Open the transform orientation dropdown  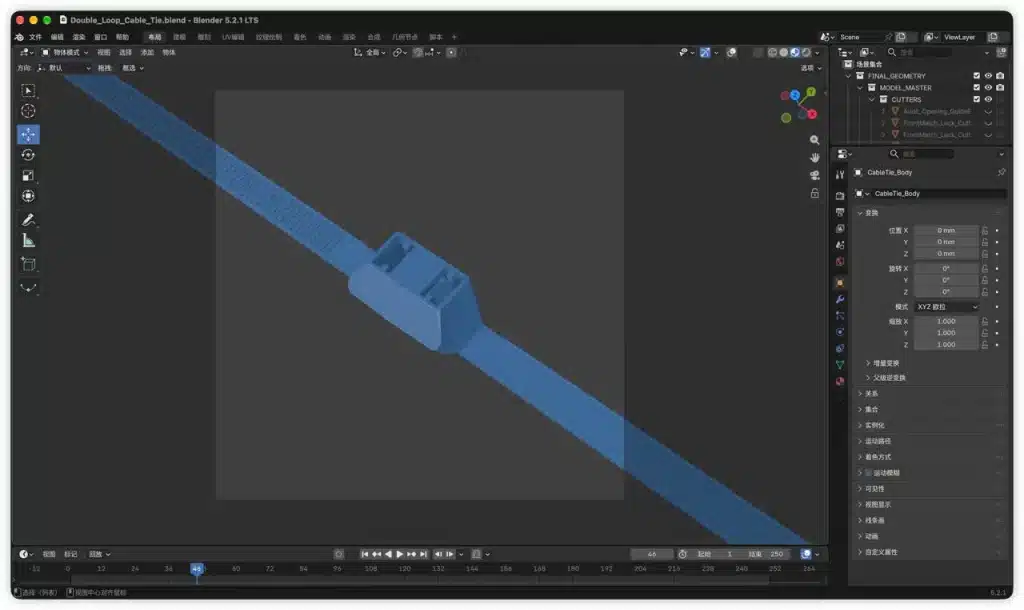click(x=370, y=52)
